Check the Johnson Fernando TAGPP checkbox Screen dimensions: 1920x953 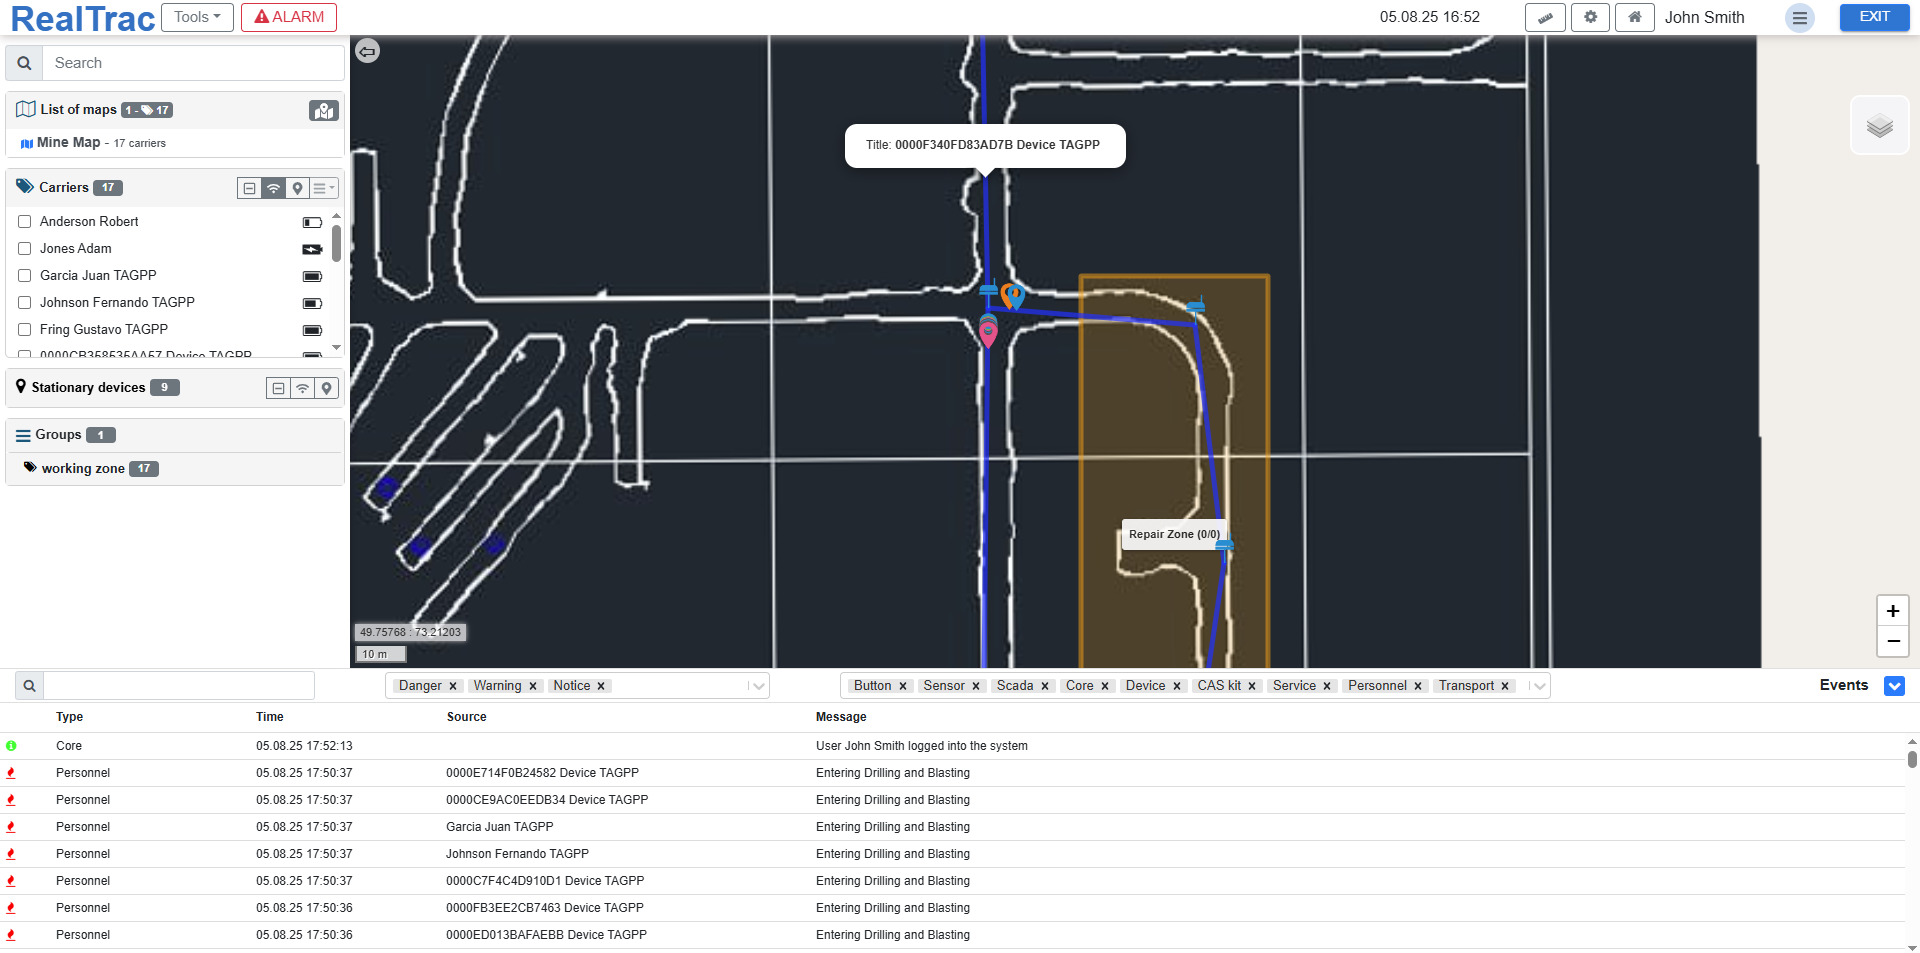25,303
